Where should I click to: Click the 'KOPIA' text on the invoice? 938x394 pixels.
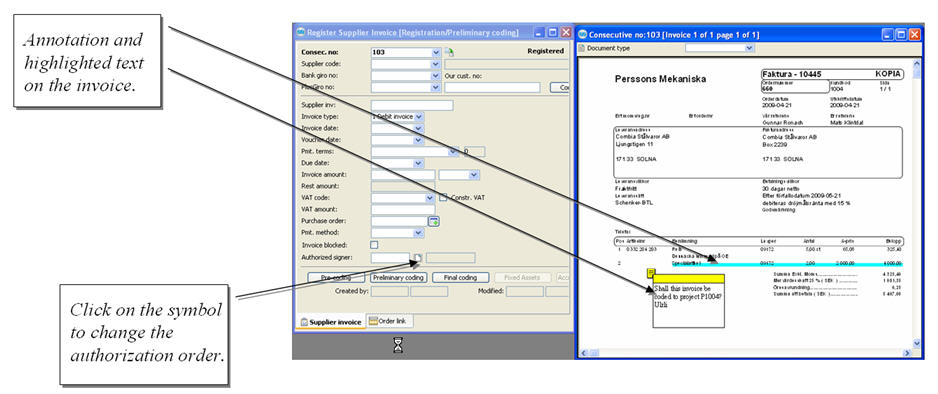click(888, 74)
